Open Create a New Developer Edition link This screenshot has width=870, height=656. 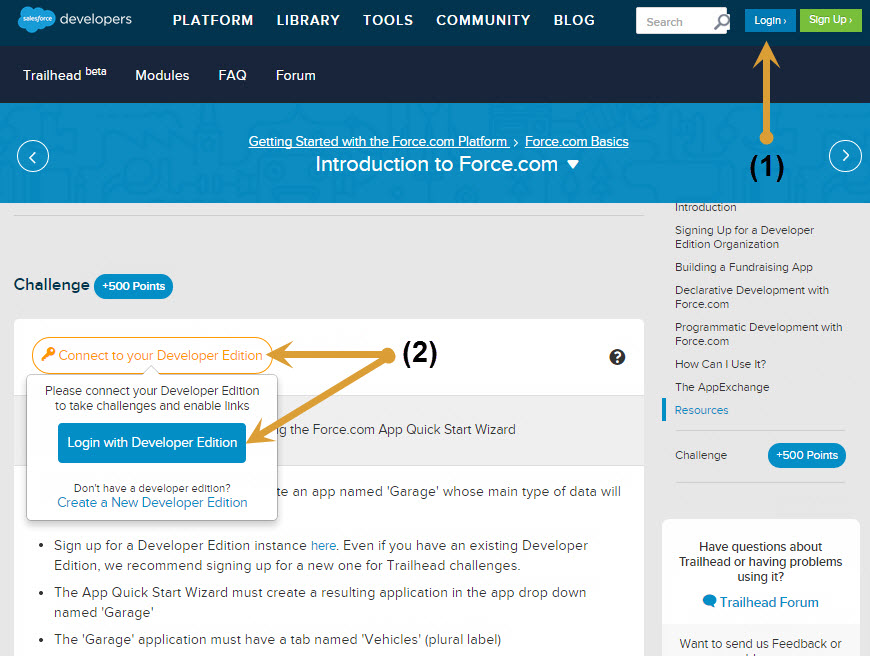tap(153, 503)
